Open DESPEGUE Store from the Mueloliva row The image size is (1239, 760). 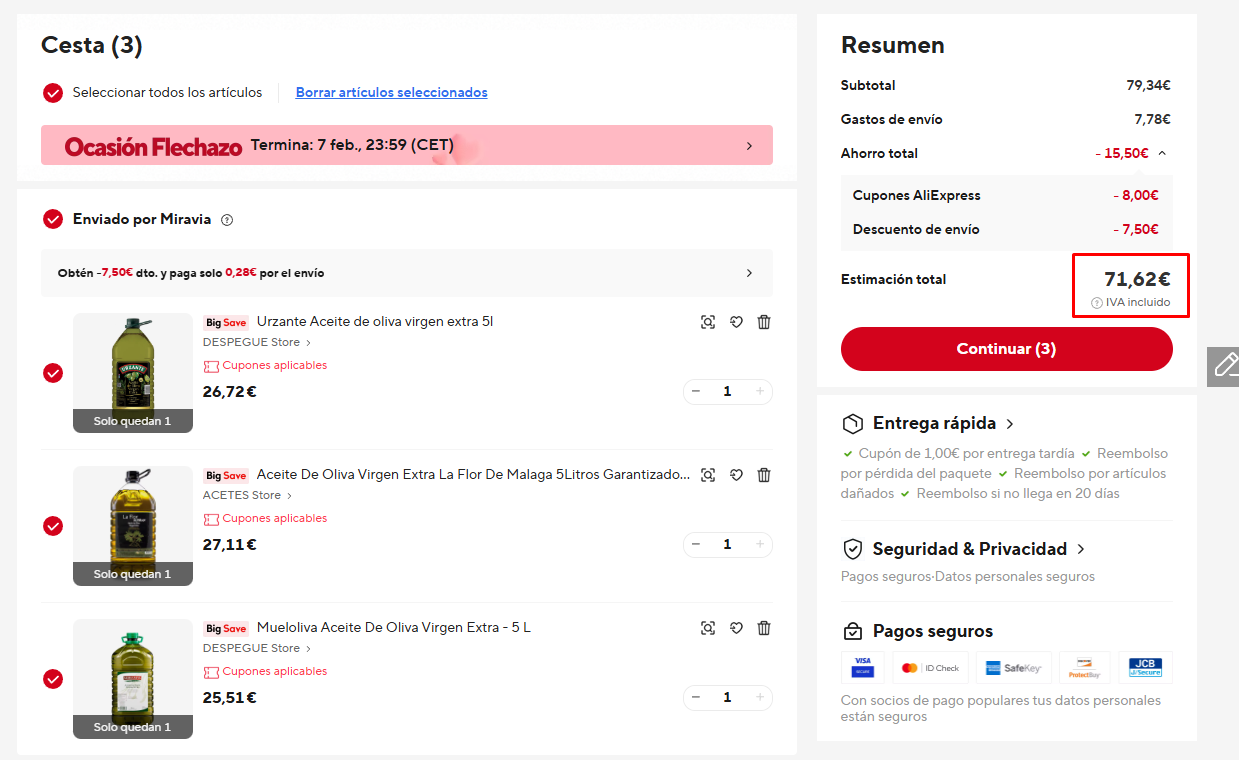click(x=257, y=648)
